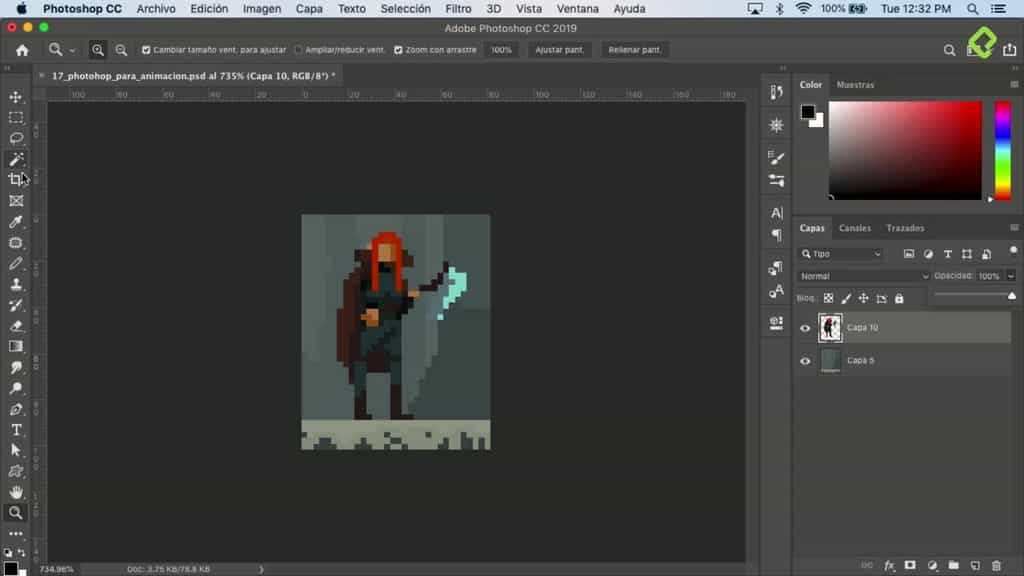Create a new layer group
Image resolution: width=1024 pixels, height=576 pixels.
953,566
